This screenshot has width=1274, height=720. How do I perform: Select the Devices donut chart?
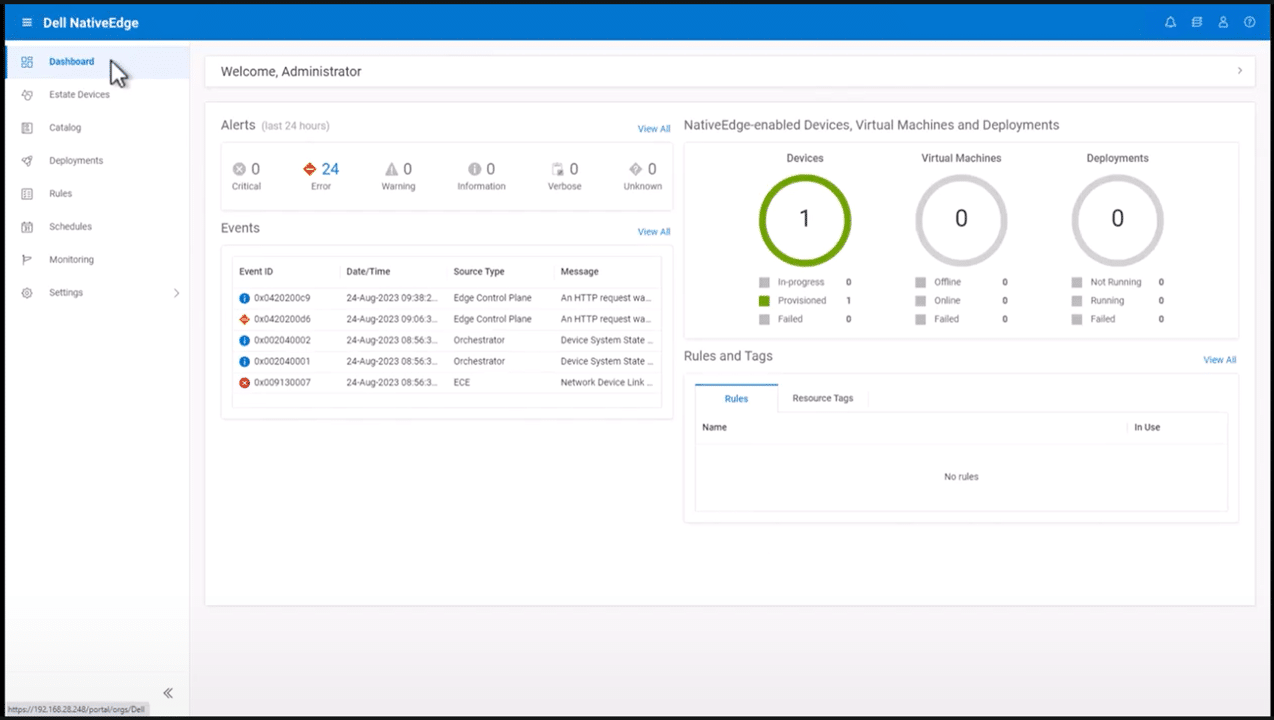(x=805, y=220)
